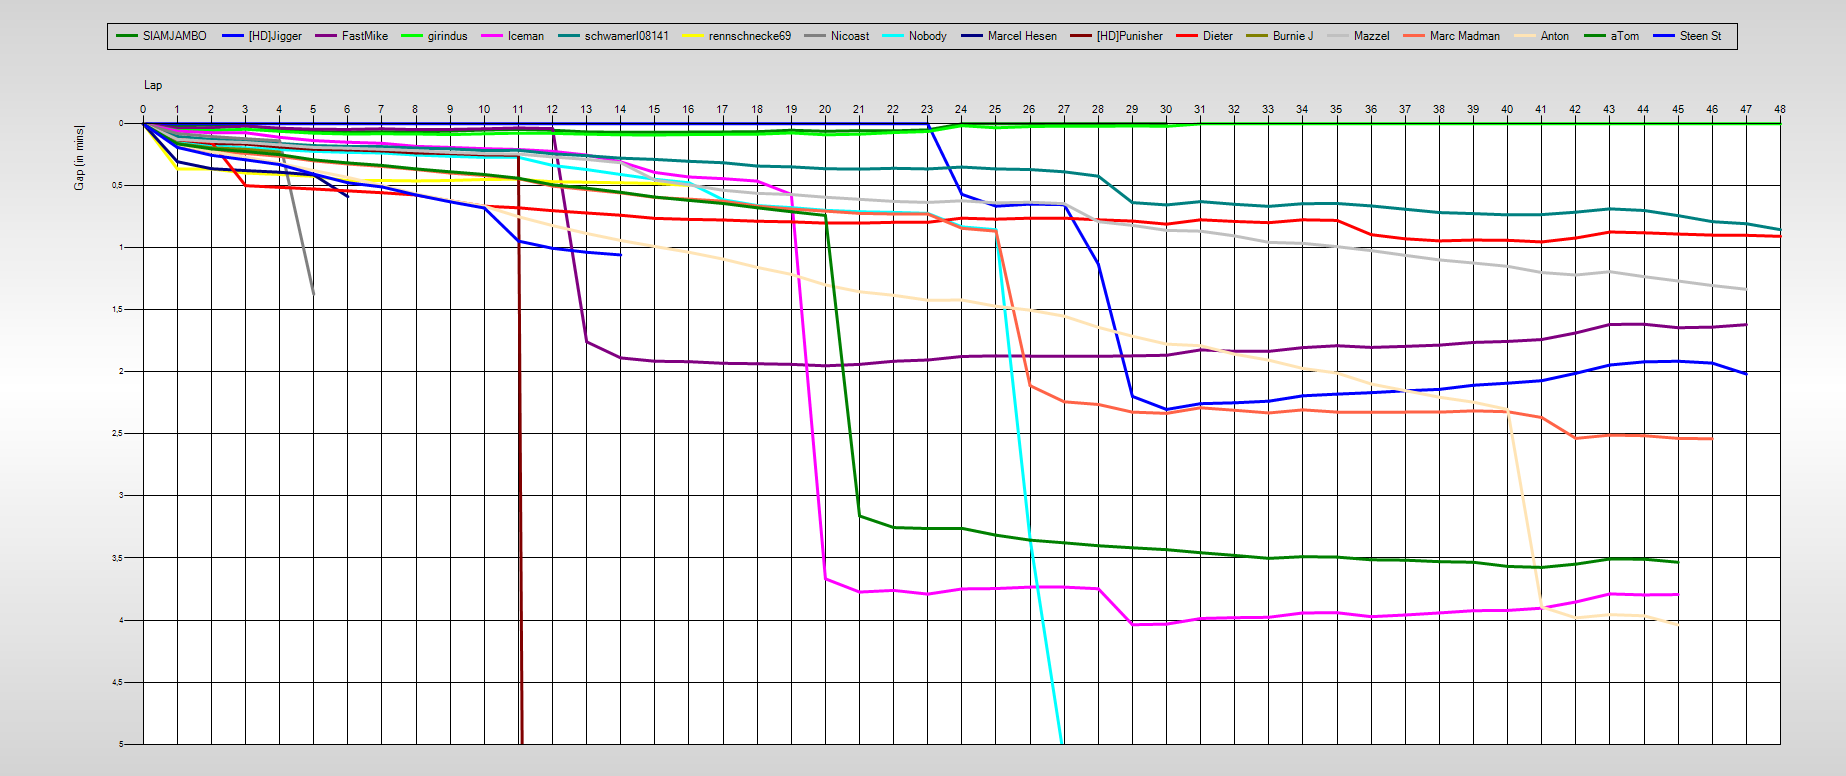Click the red Dieter legend swatch

click(x=1187, y=36)
